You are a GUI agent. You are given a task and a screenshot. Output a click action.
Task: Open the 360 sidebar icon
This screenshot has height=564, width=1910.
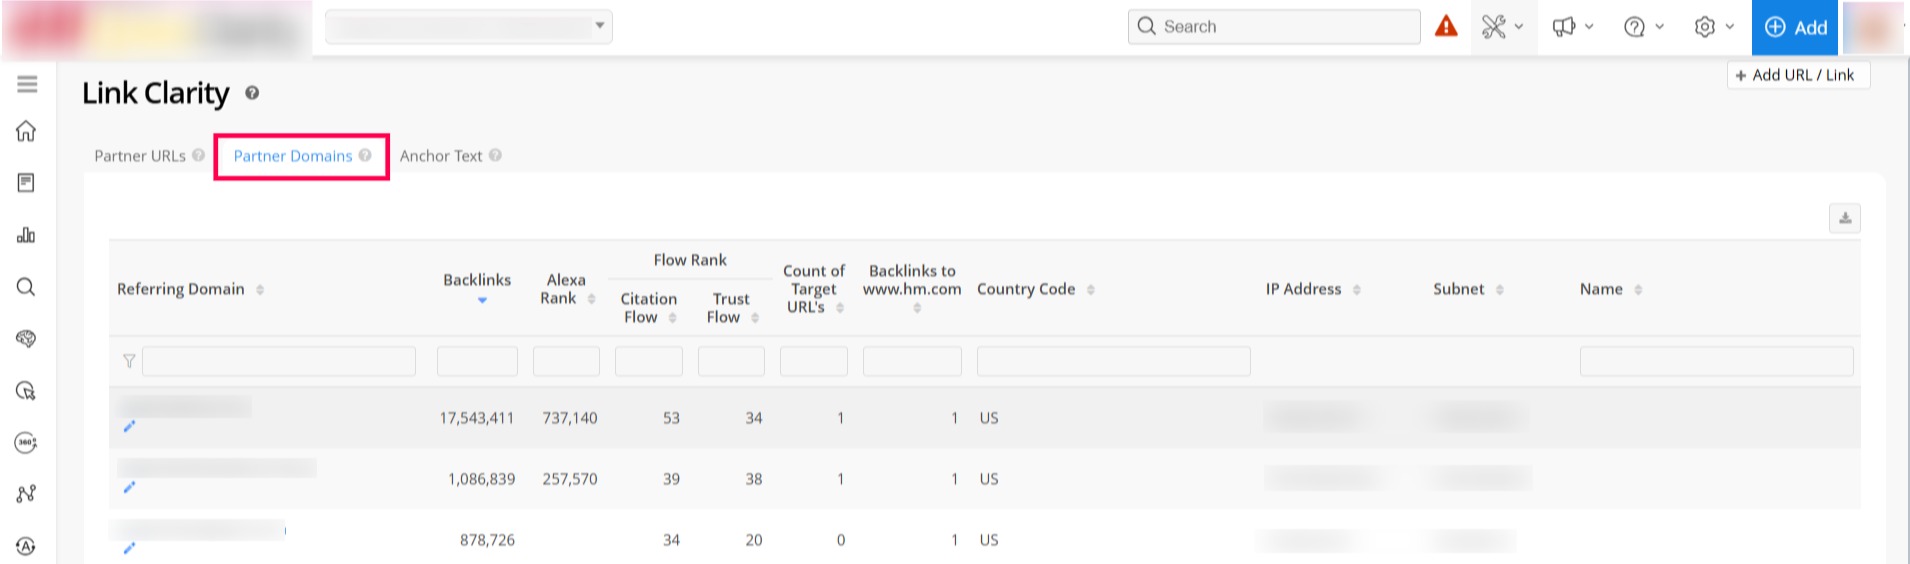27,443
